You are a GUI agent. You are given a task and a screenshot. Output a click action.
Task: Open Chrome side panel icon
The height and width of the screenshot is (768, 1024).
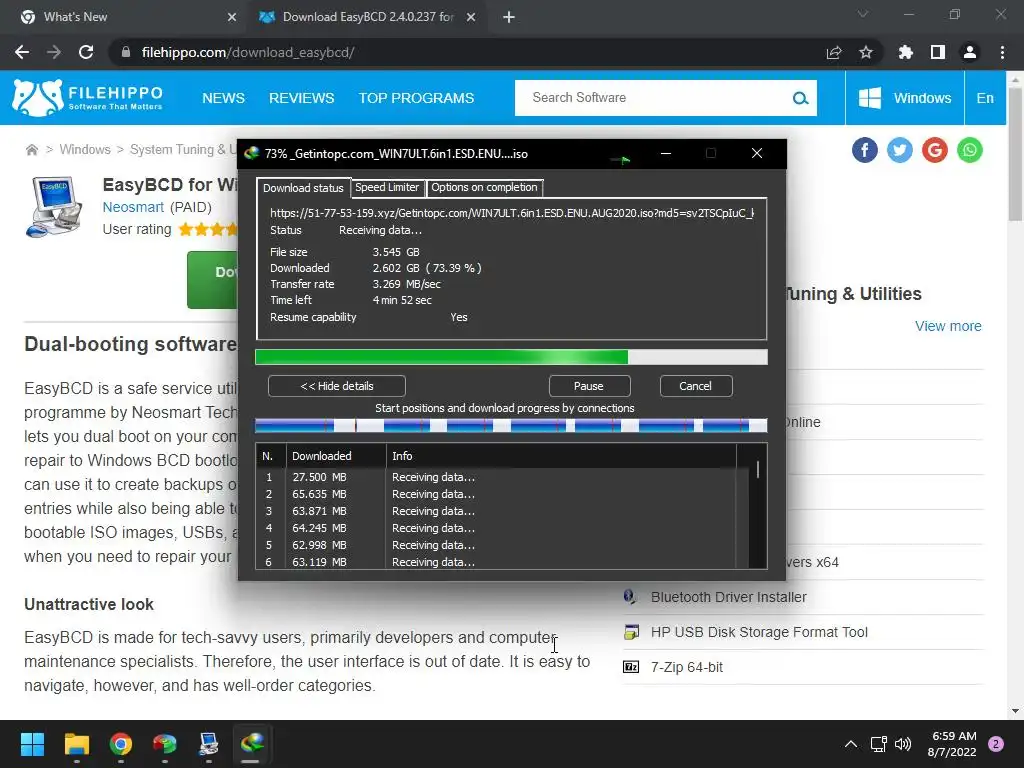pyautogui.click(x=938, y=52)
